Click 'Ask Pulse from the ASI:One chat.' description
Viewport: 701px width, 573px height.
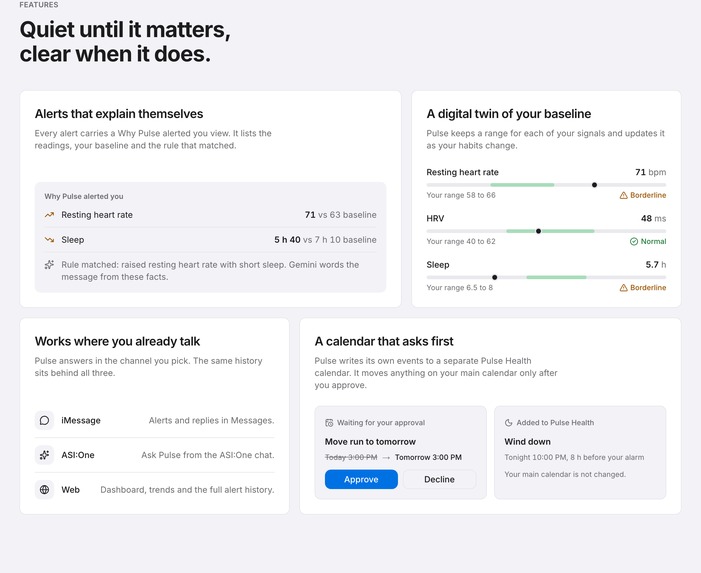208,455
